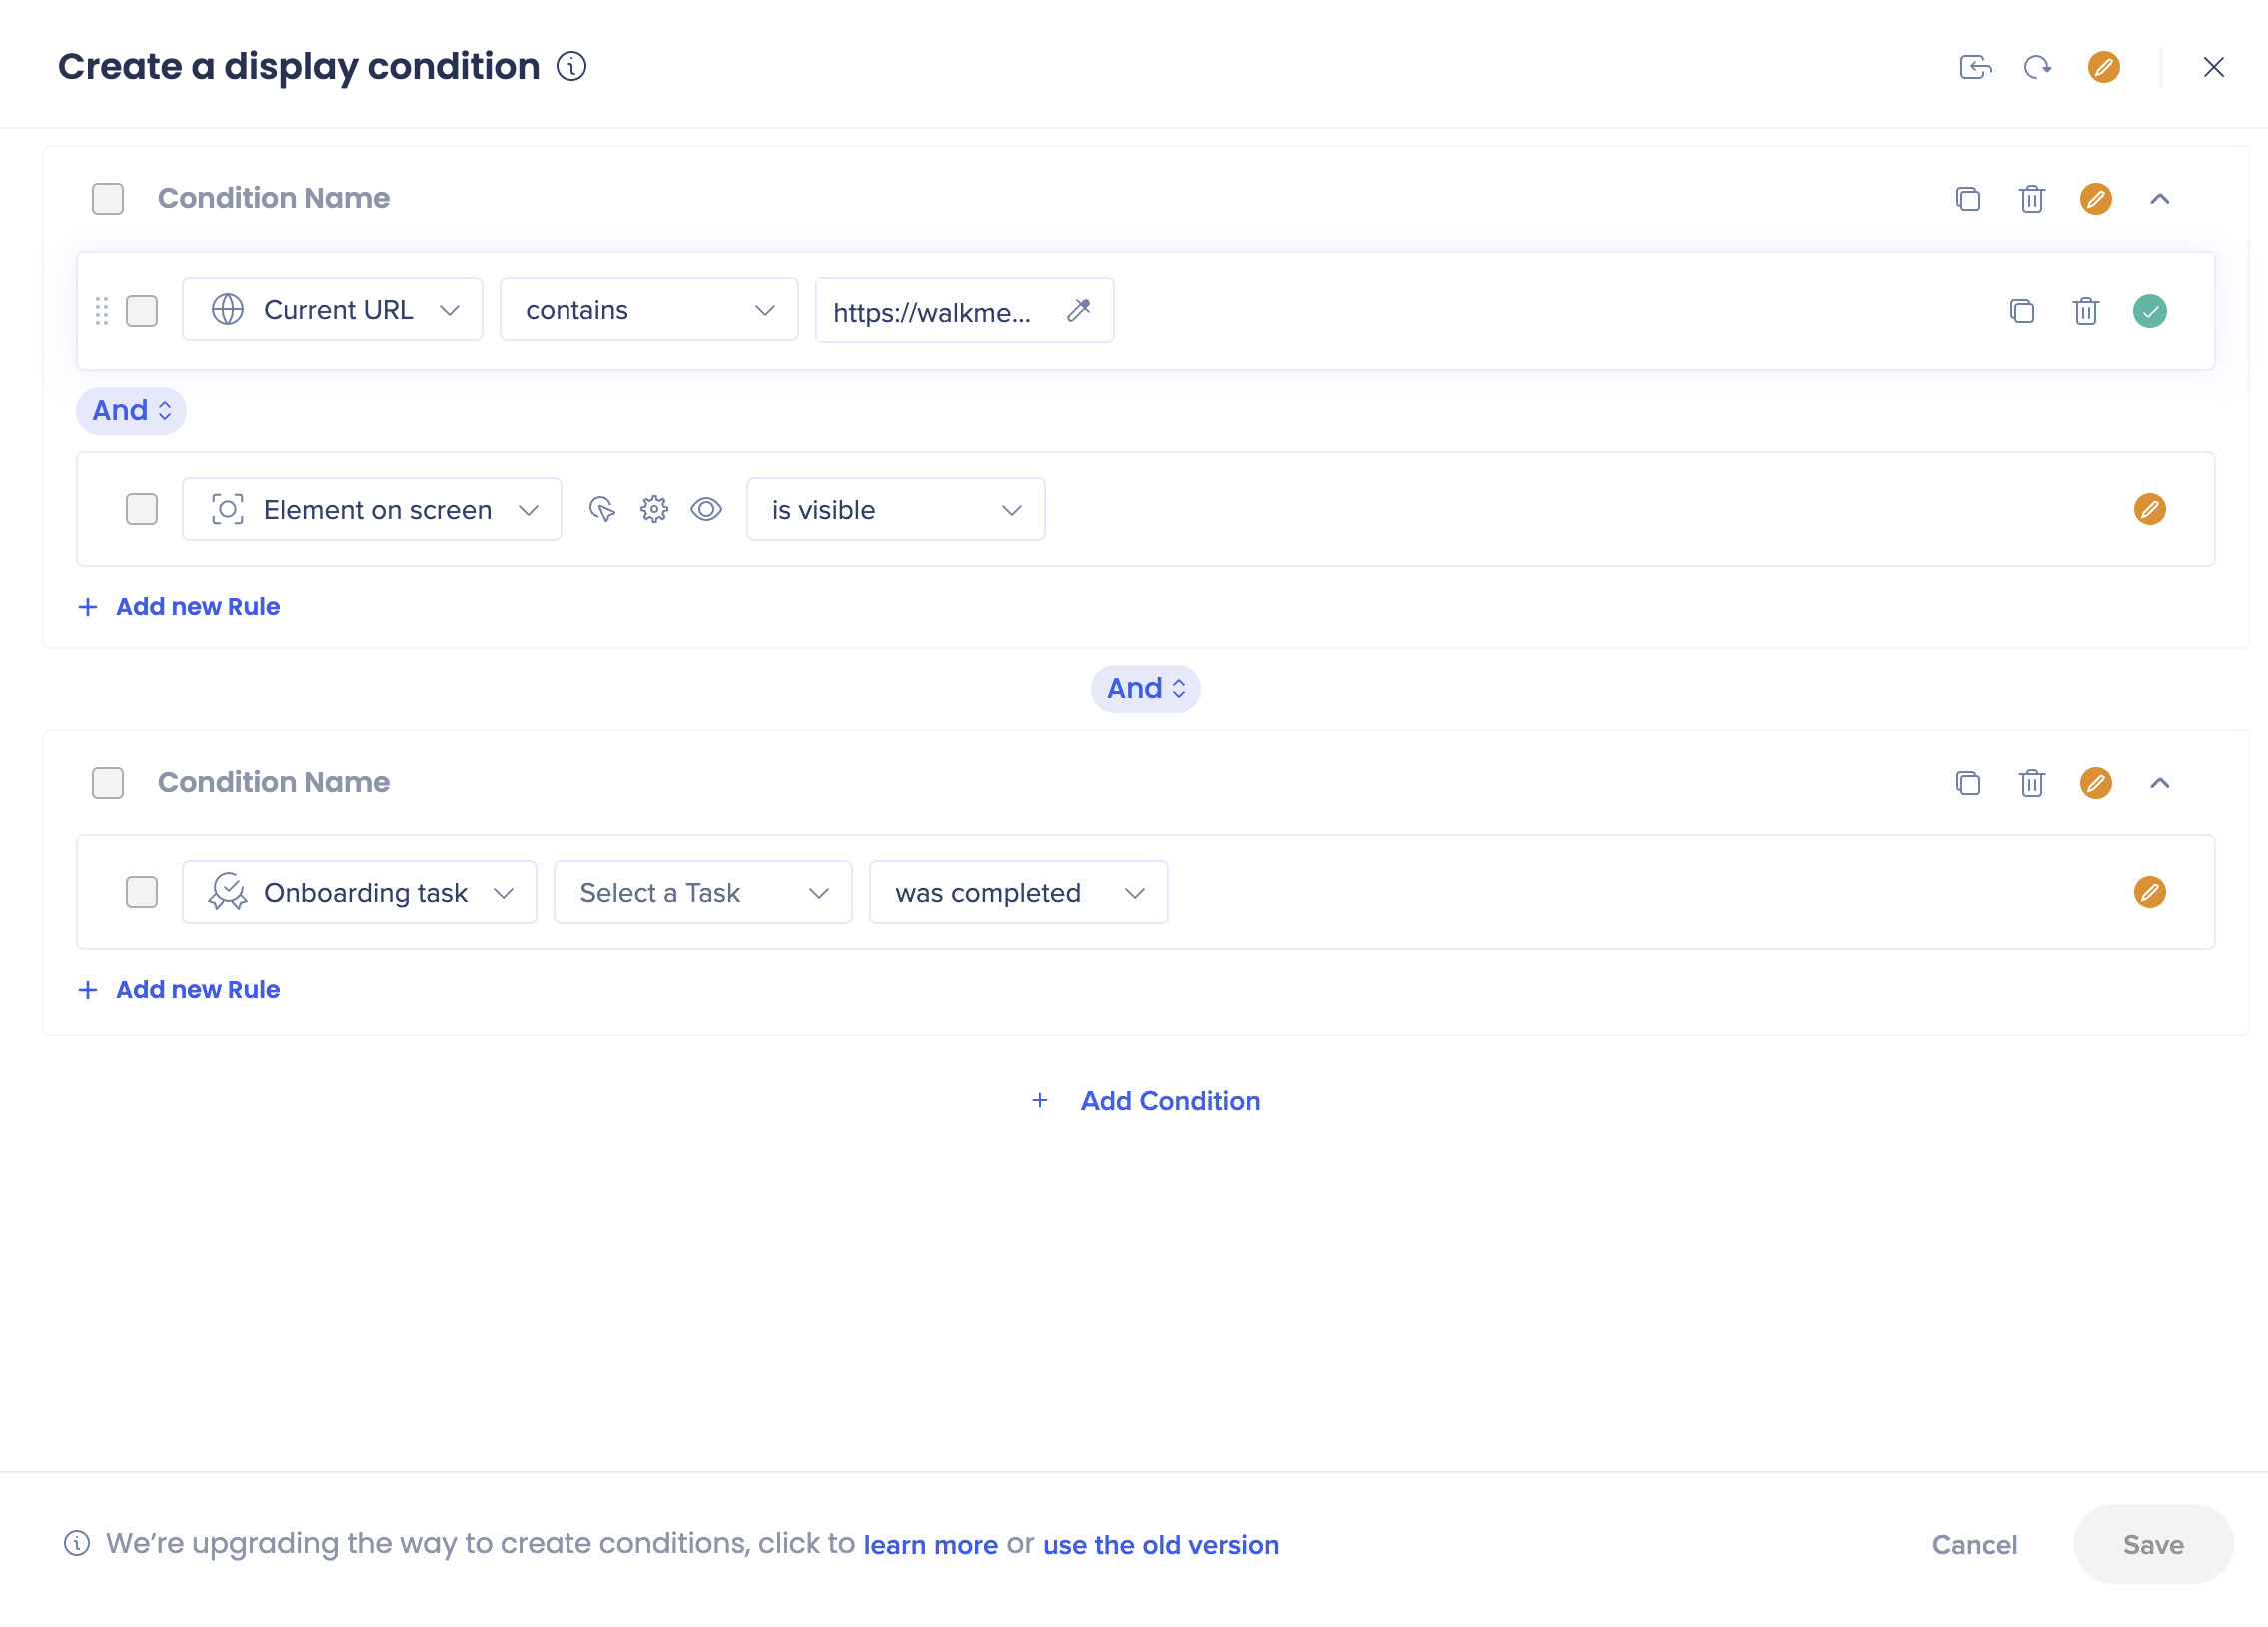Preview element with the eye icon
Screen dimensions: 2268x1627
tap(706, 510)
